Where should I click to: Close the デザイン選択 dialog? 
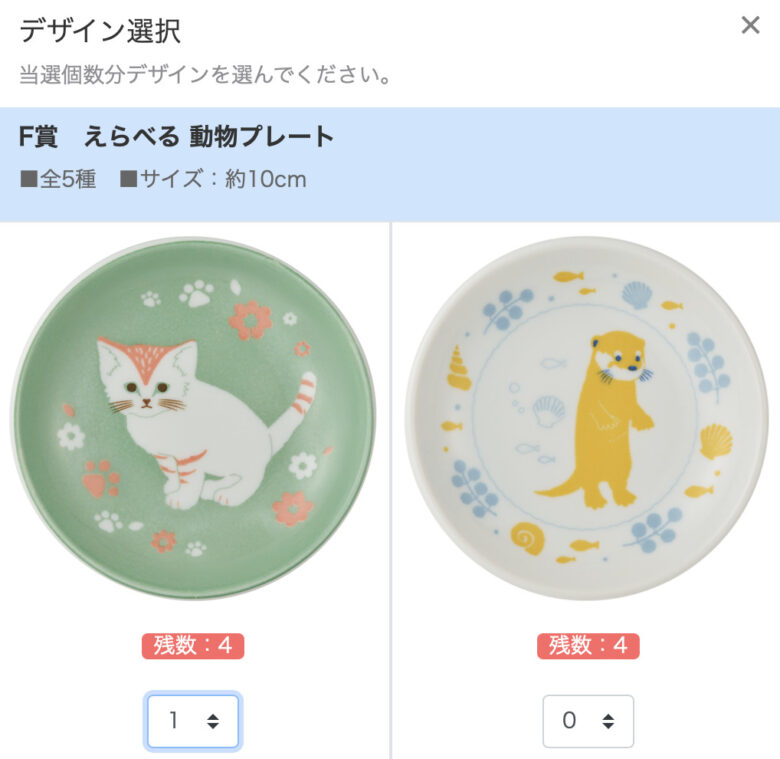[750, 25]
